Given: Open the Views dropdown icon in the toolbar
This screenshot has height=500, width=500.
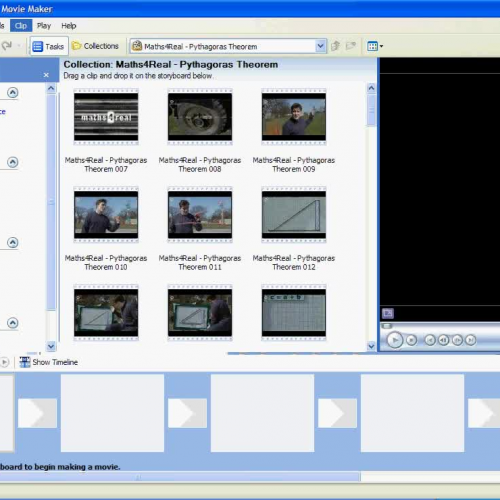Looking at the screenshot, I should coord(375,46).
